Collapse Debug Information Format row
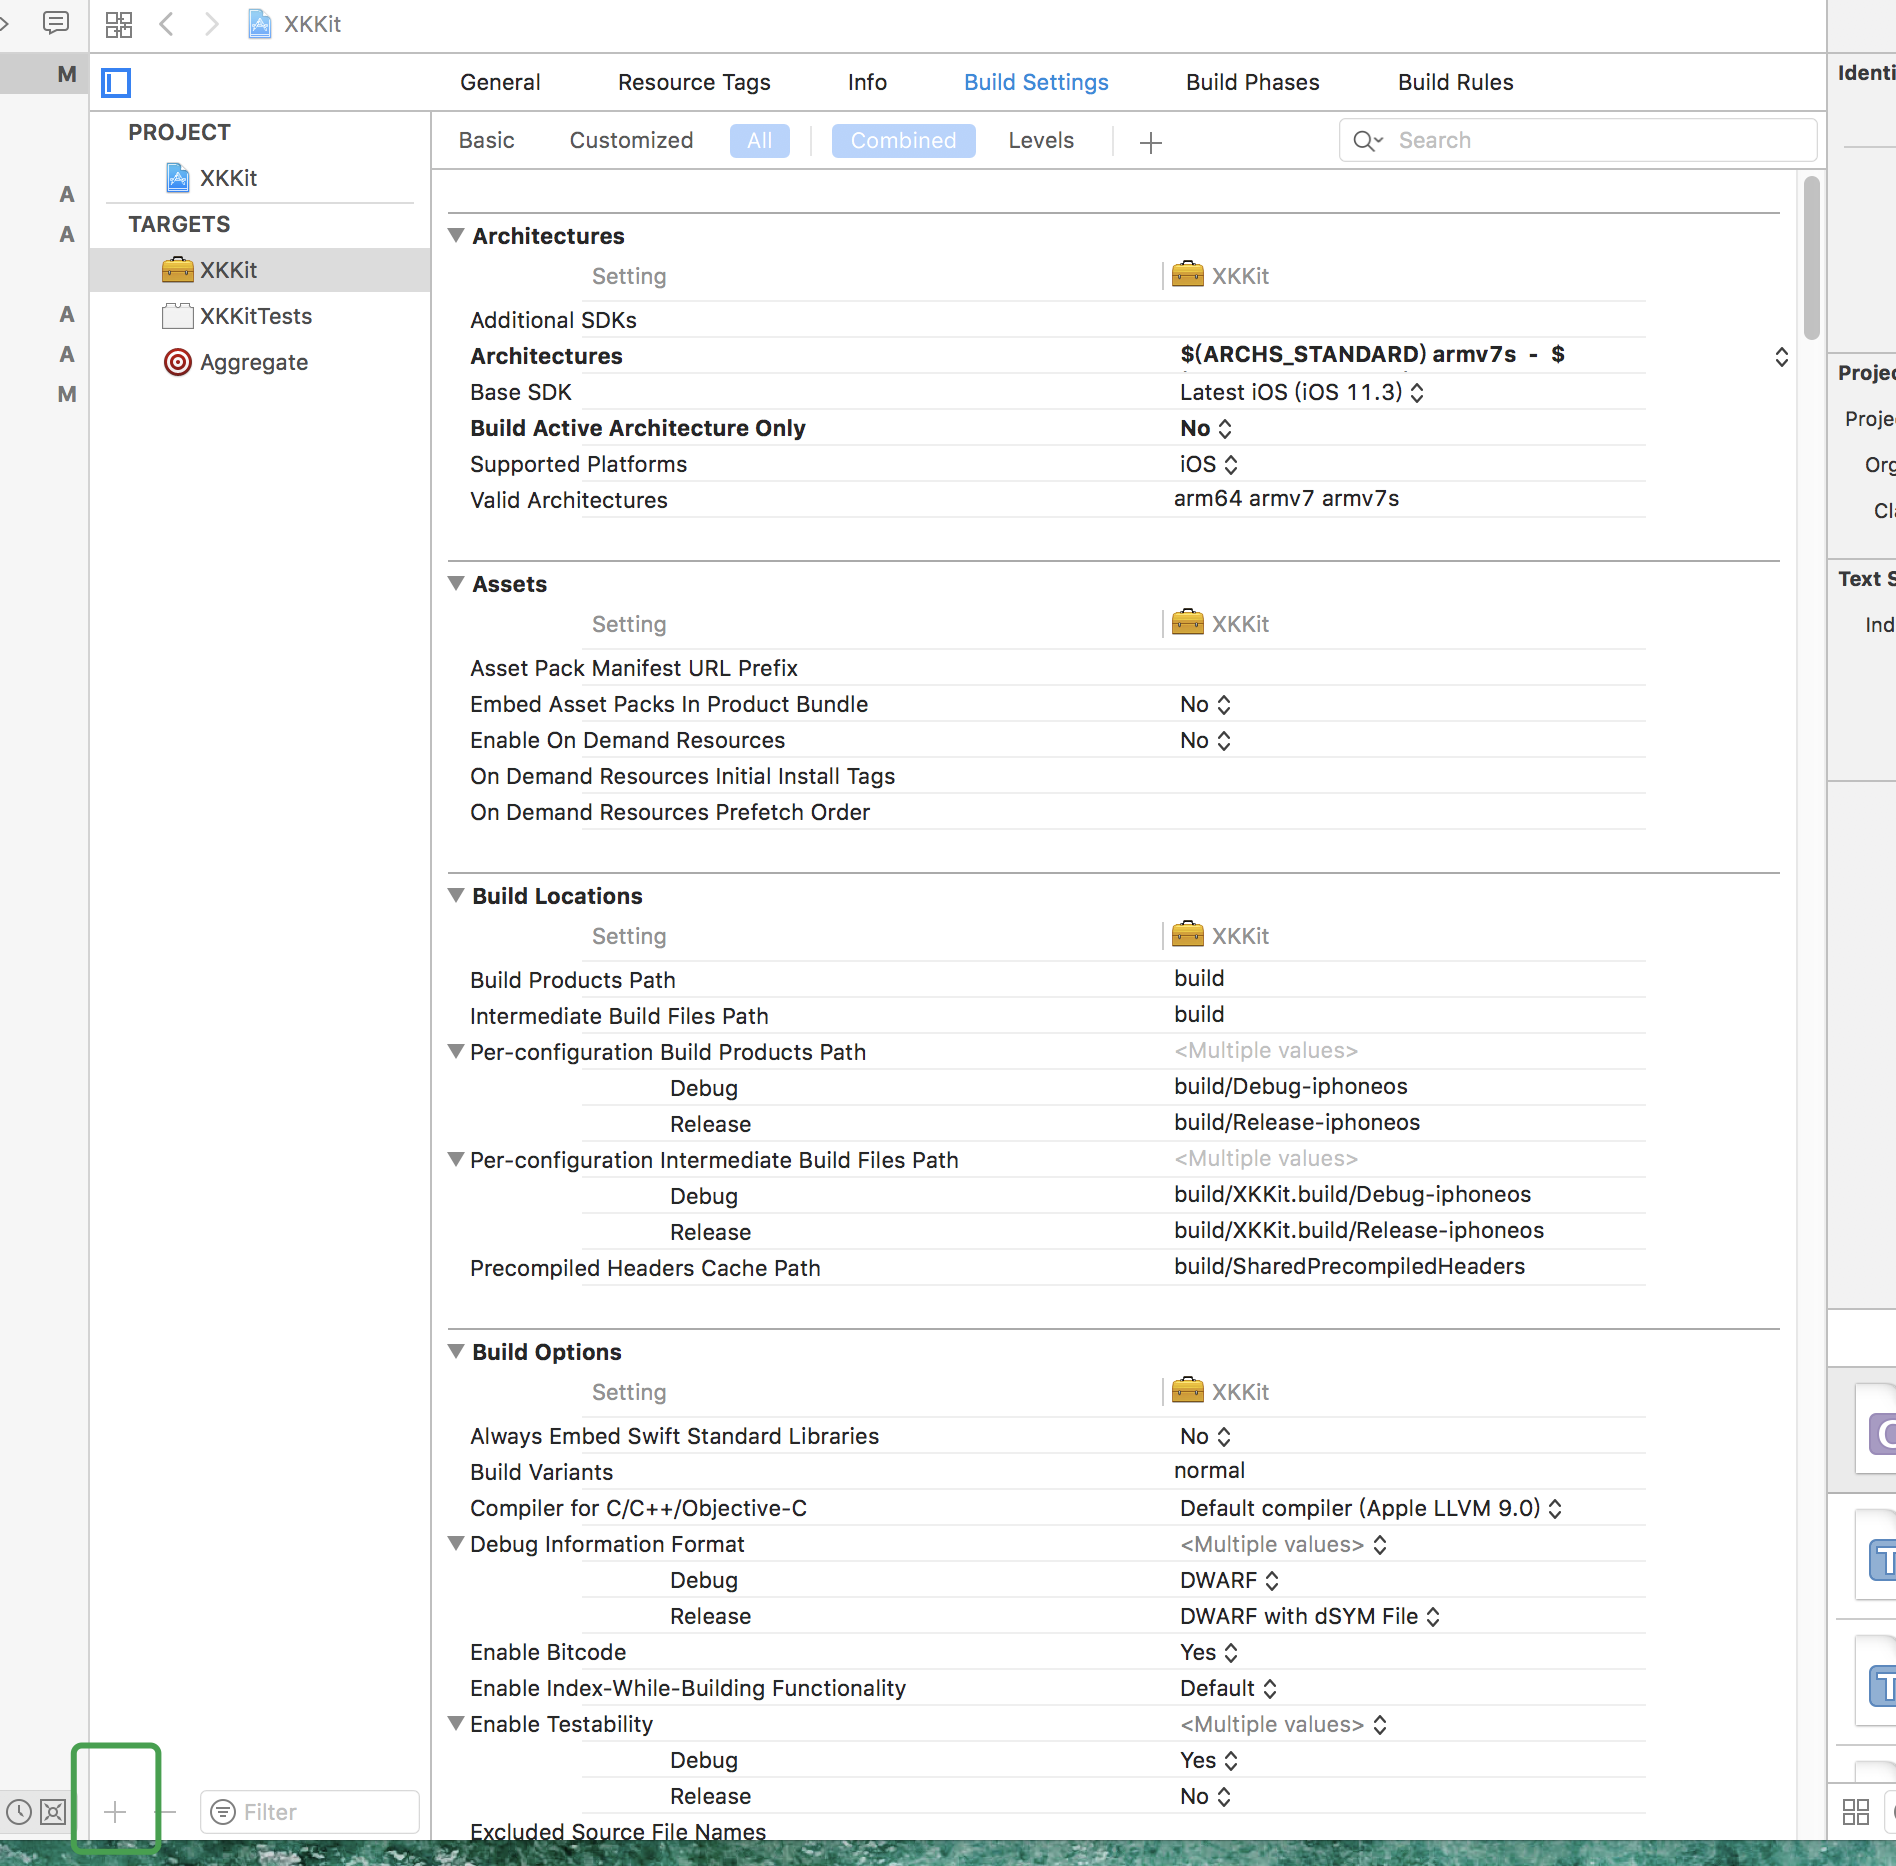This screenshot has height=1866, width=1896. tap(456, 1543)
